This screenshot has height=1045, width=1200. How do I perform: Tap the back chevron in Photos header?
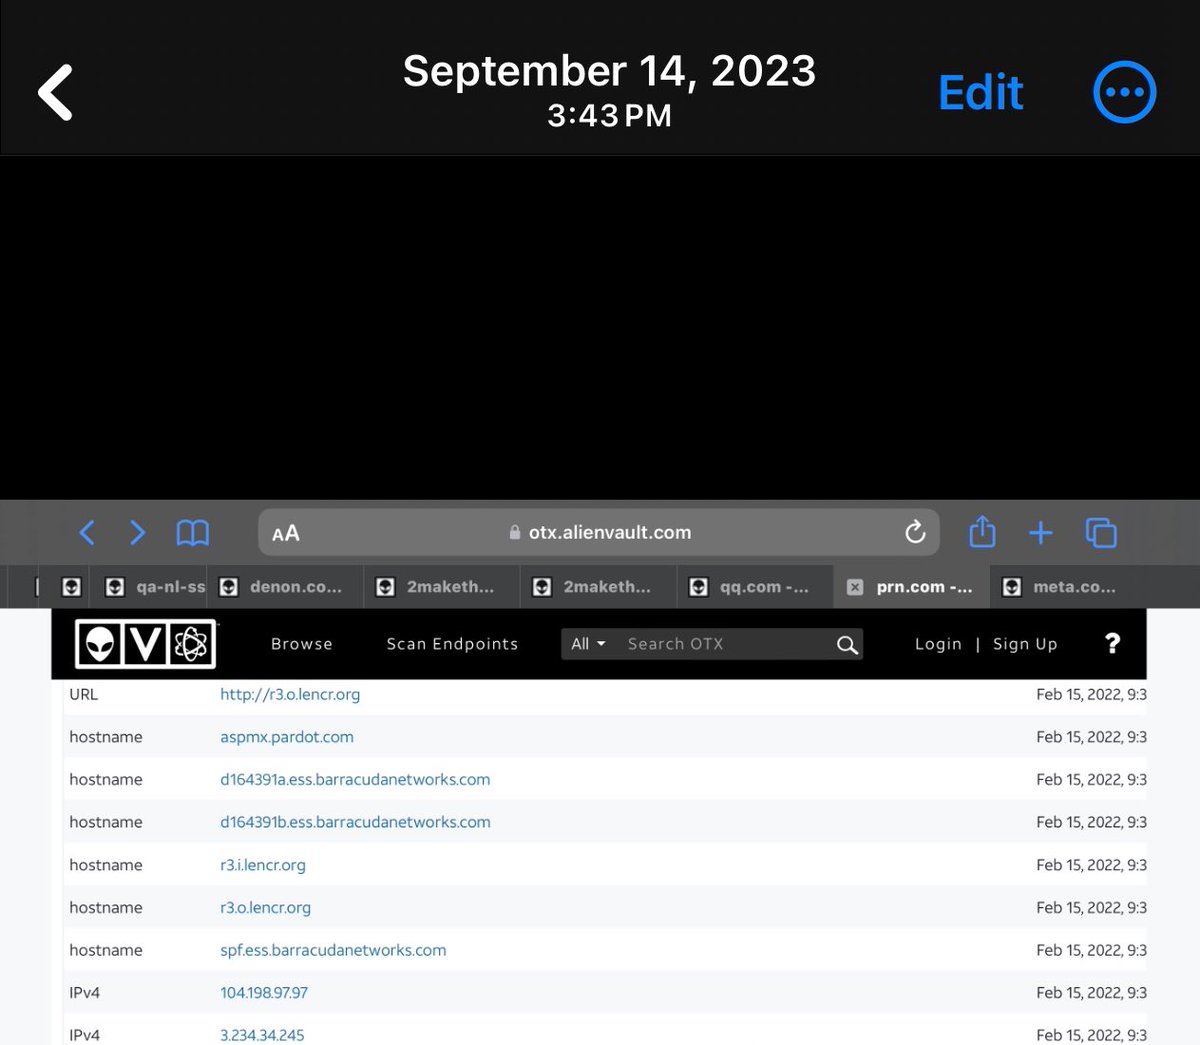[x=56, y=93]
